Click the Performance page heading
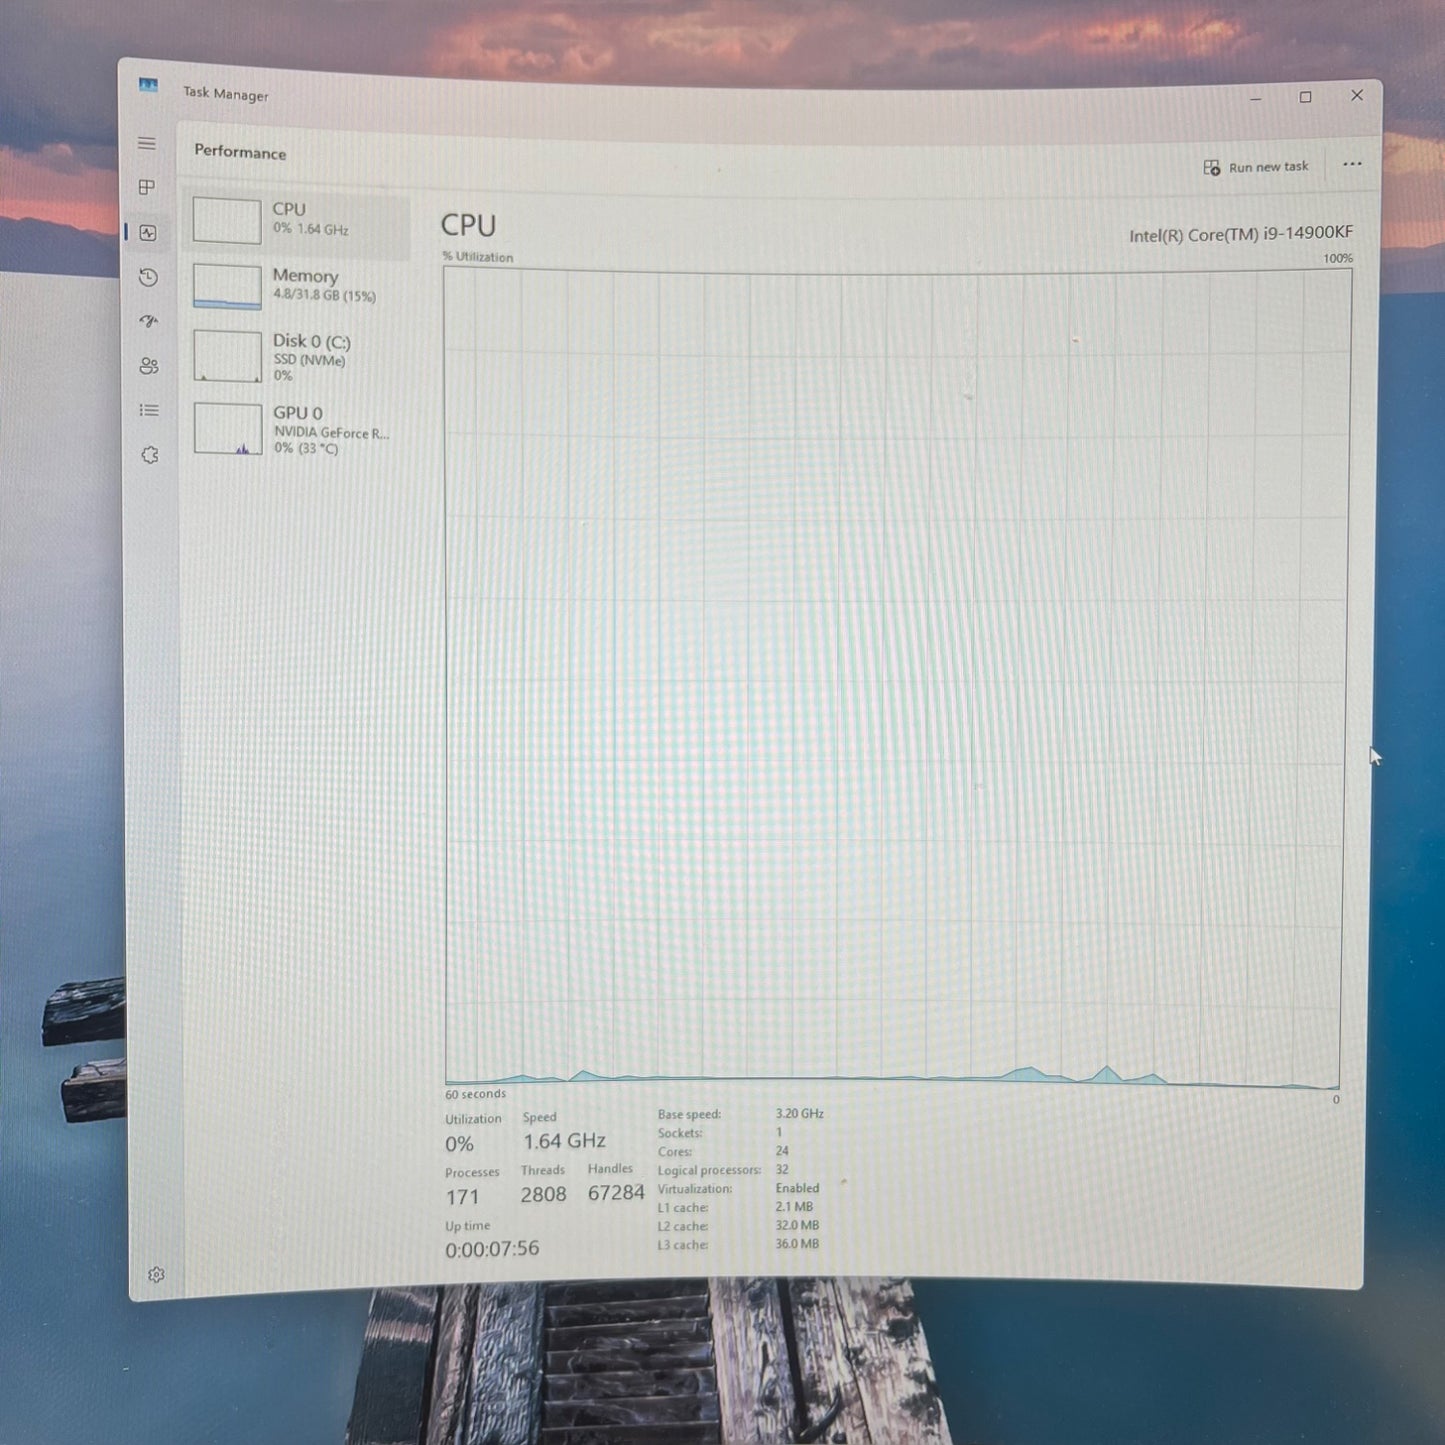1445x1445 pixels. coord(240,152)
